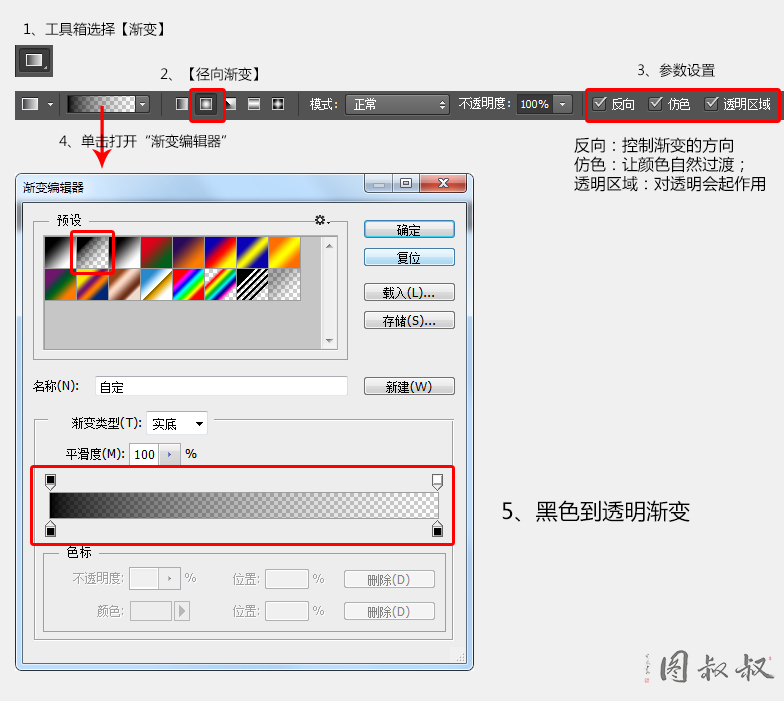Screen dimensions: 784x701
Task: Open the tool preset picker arrow
Action: (x=50, y=104)
